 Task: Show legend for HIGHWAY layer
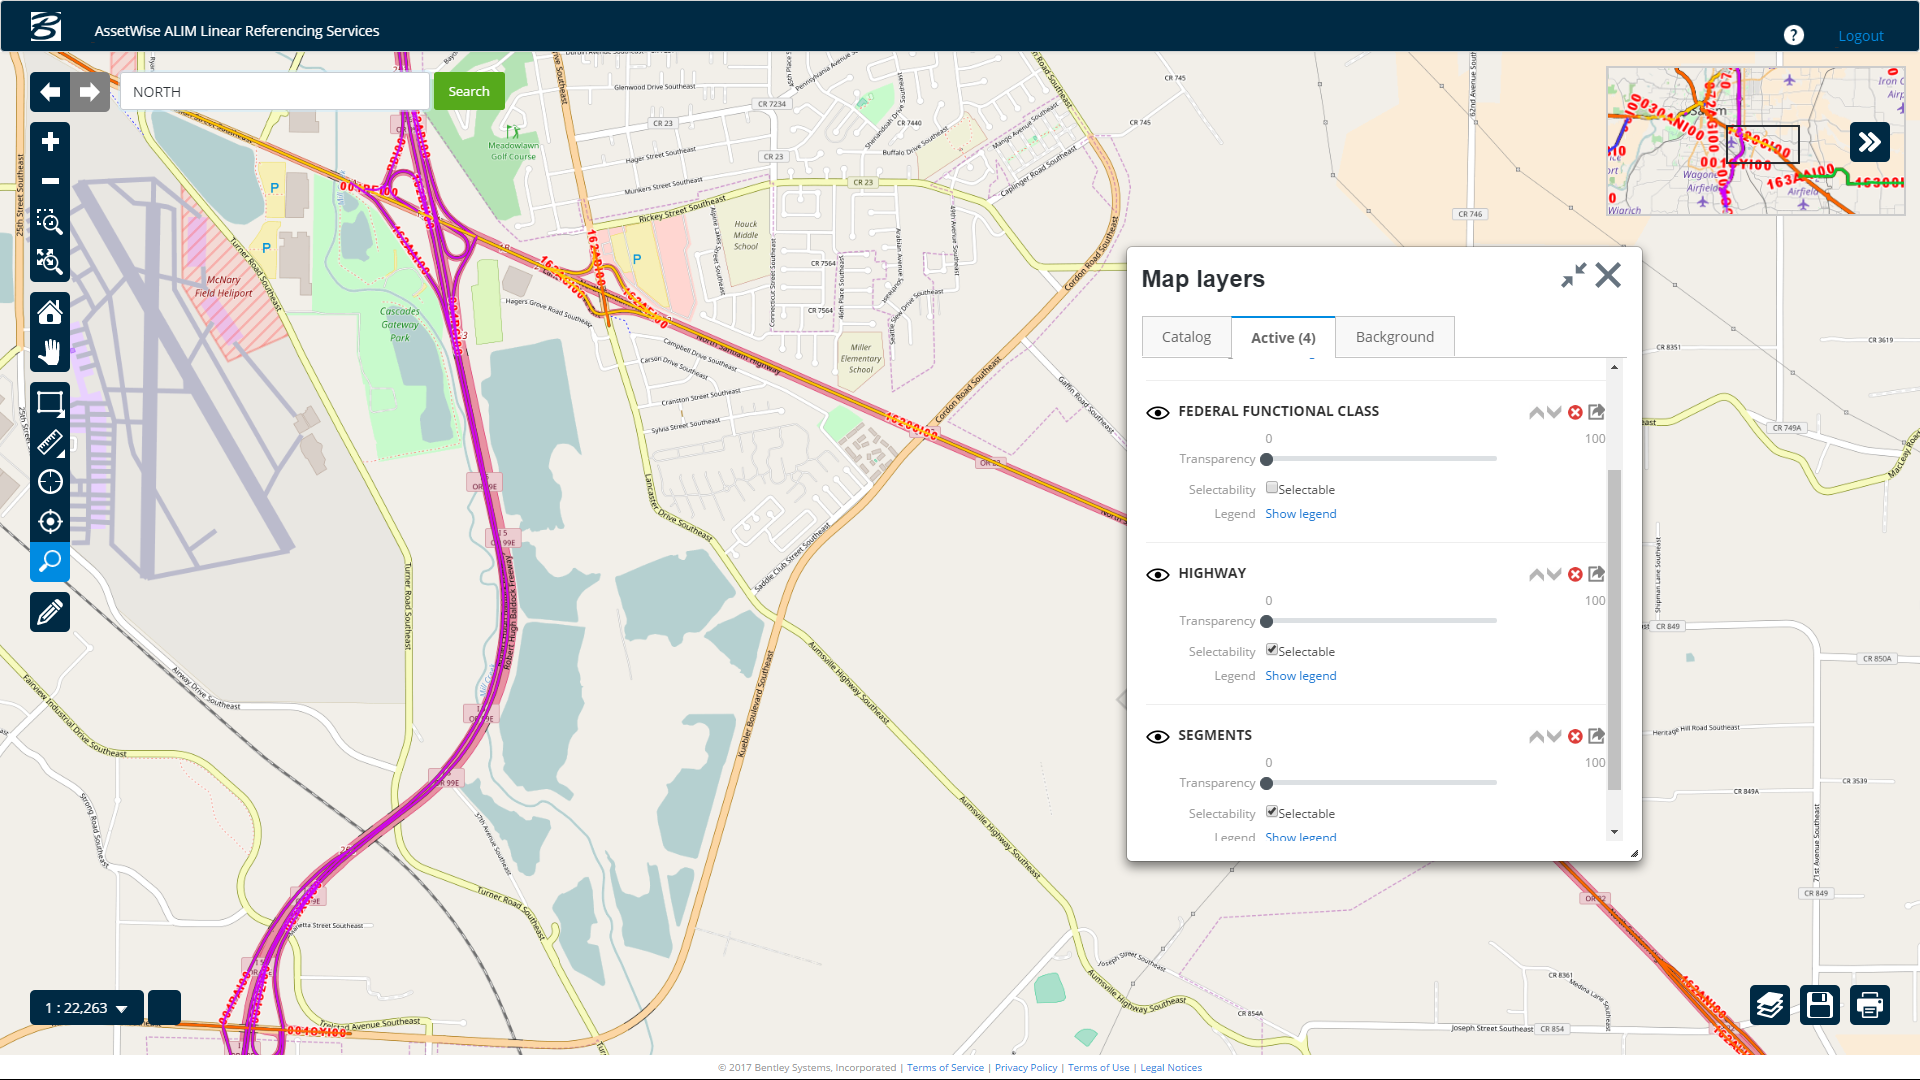pos(1300,676)
